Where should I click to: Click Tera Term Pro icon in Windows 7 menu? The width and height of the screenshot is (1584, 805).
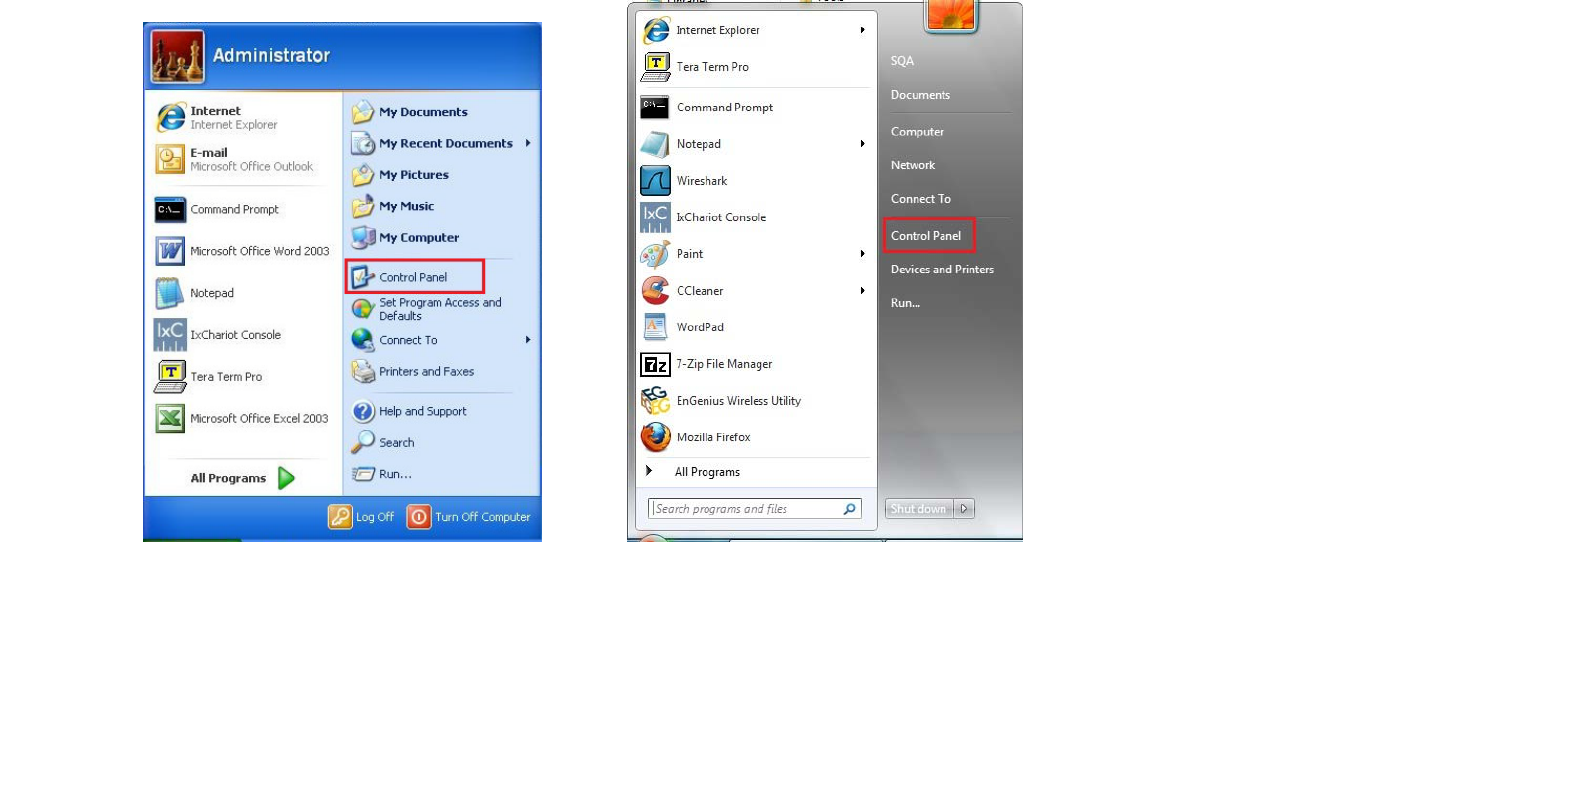click(655, 67)
